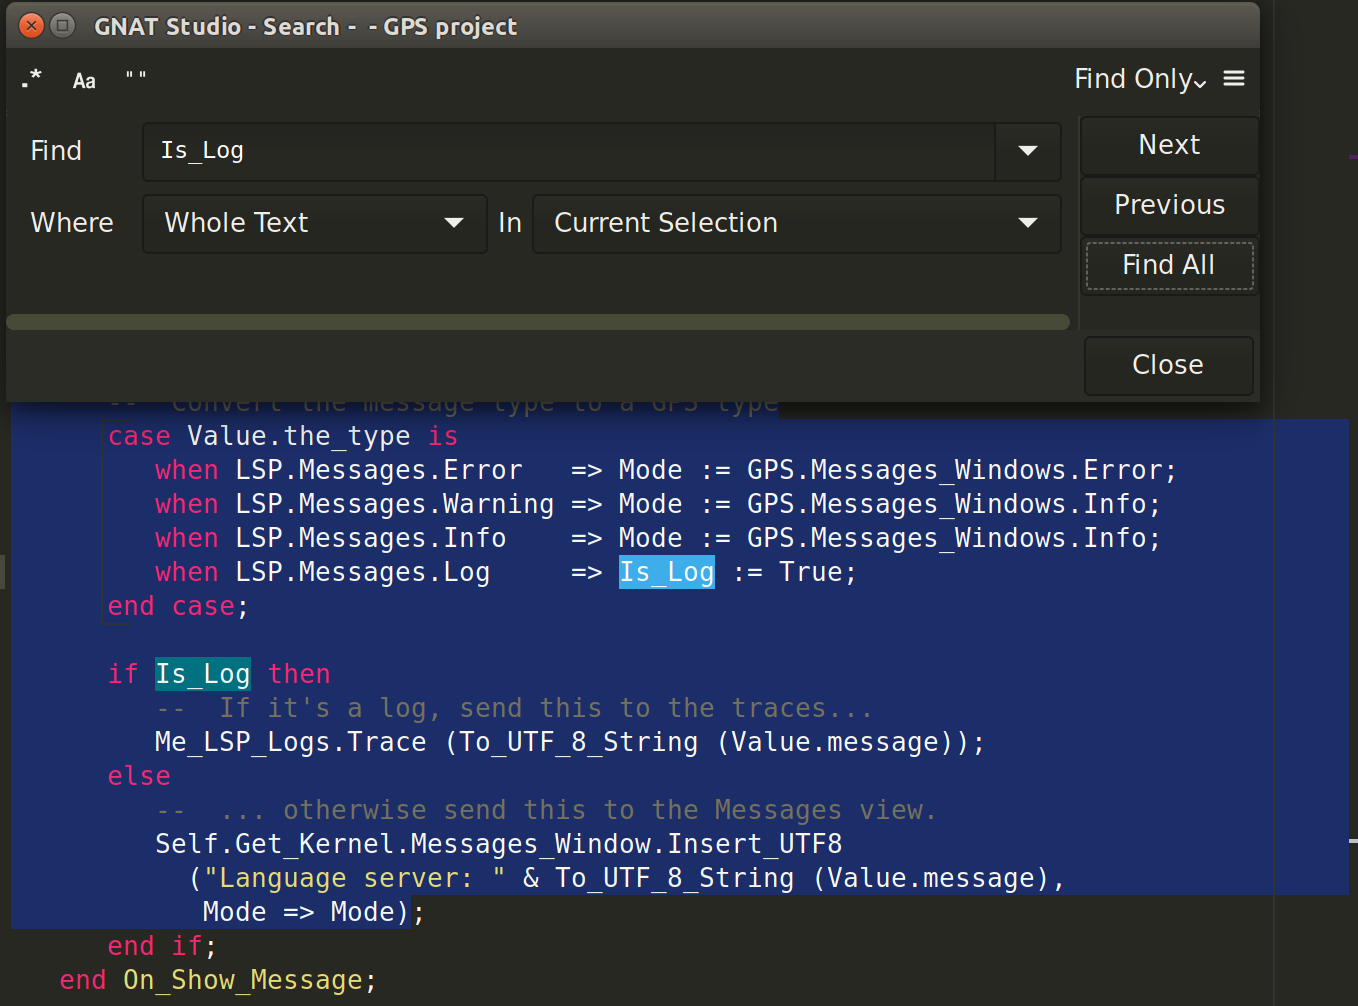This screenshot has width=1358, height=1006.
Task: Close the search window via orange X
Action: coord(32,26)
